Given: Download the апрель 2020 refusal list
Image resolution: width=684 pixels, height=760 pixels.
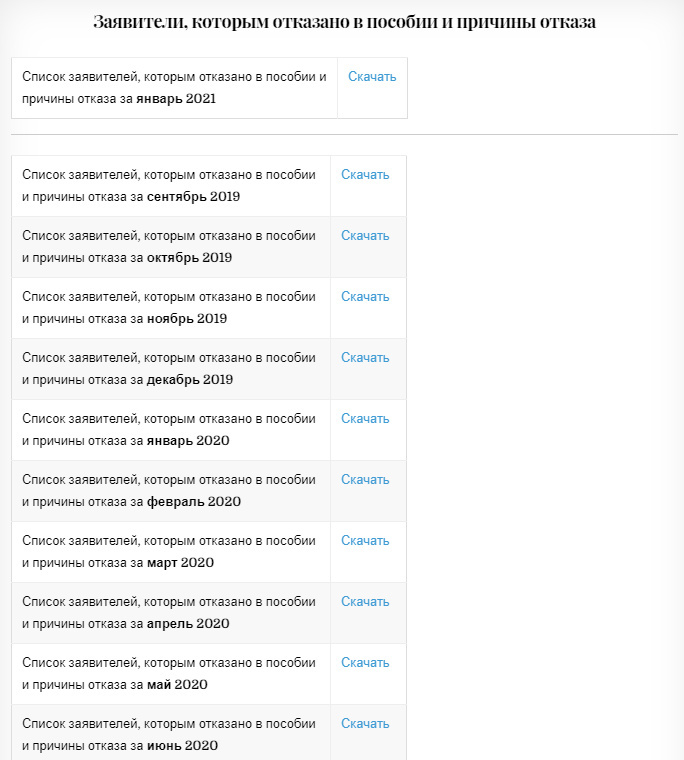Looking at the screenshot, I should [365, 602].
